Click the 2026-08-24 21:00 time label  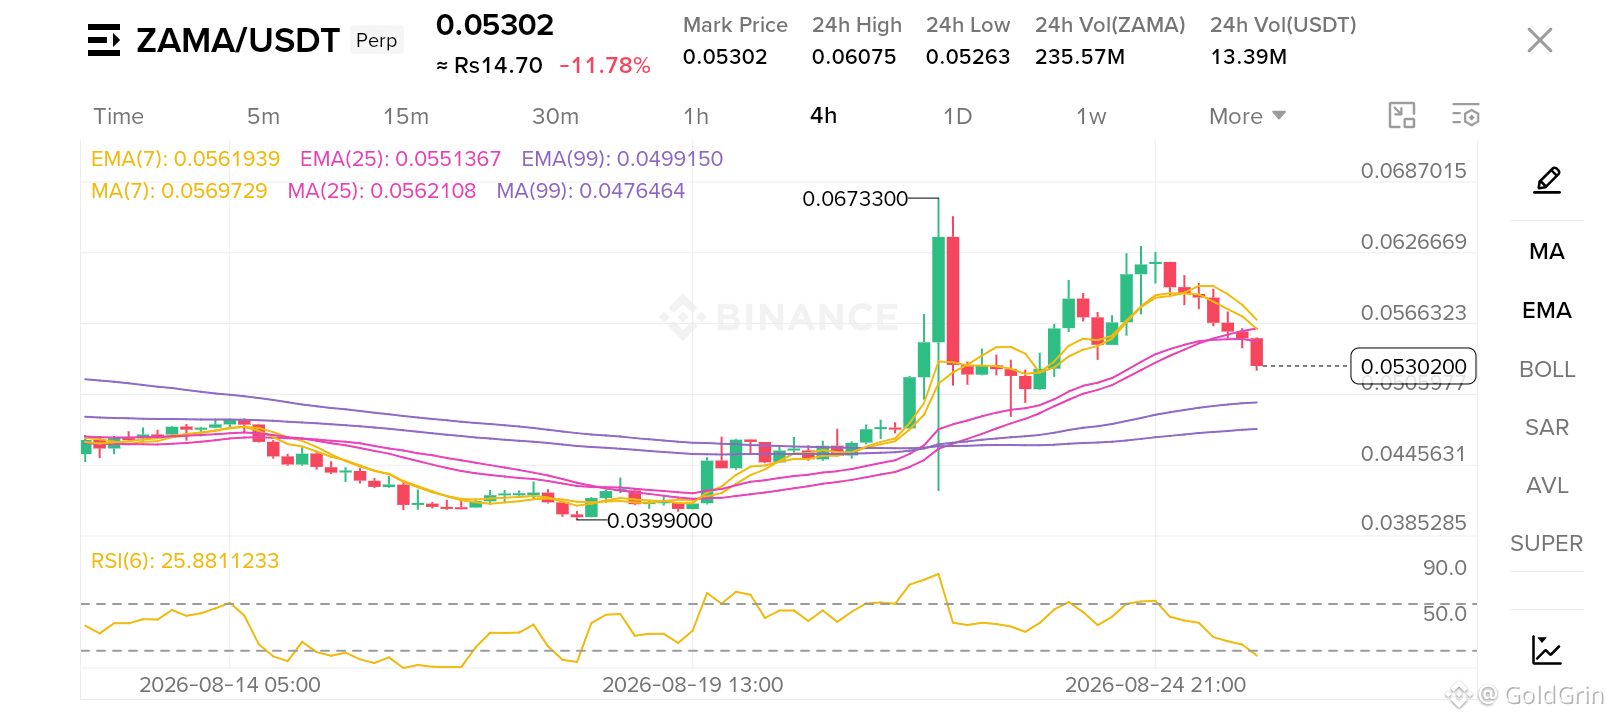tap(1155, 685)
